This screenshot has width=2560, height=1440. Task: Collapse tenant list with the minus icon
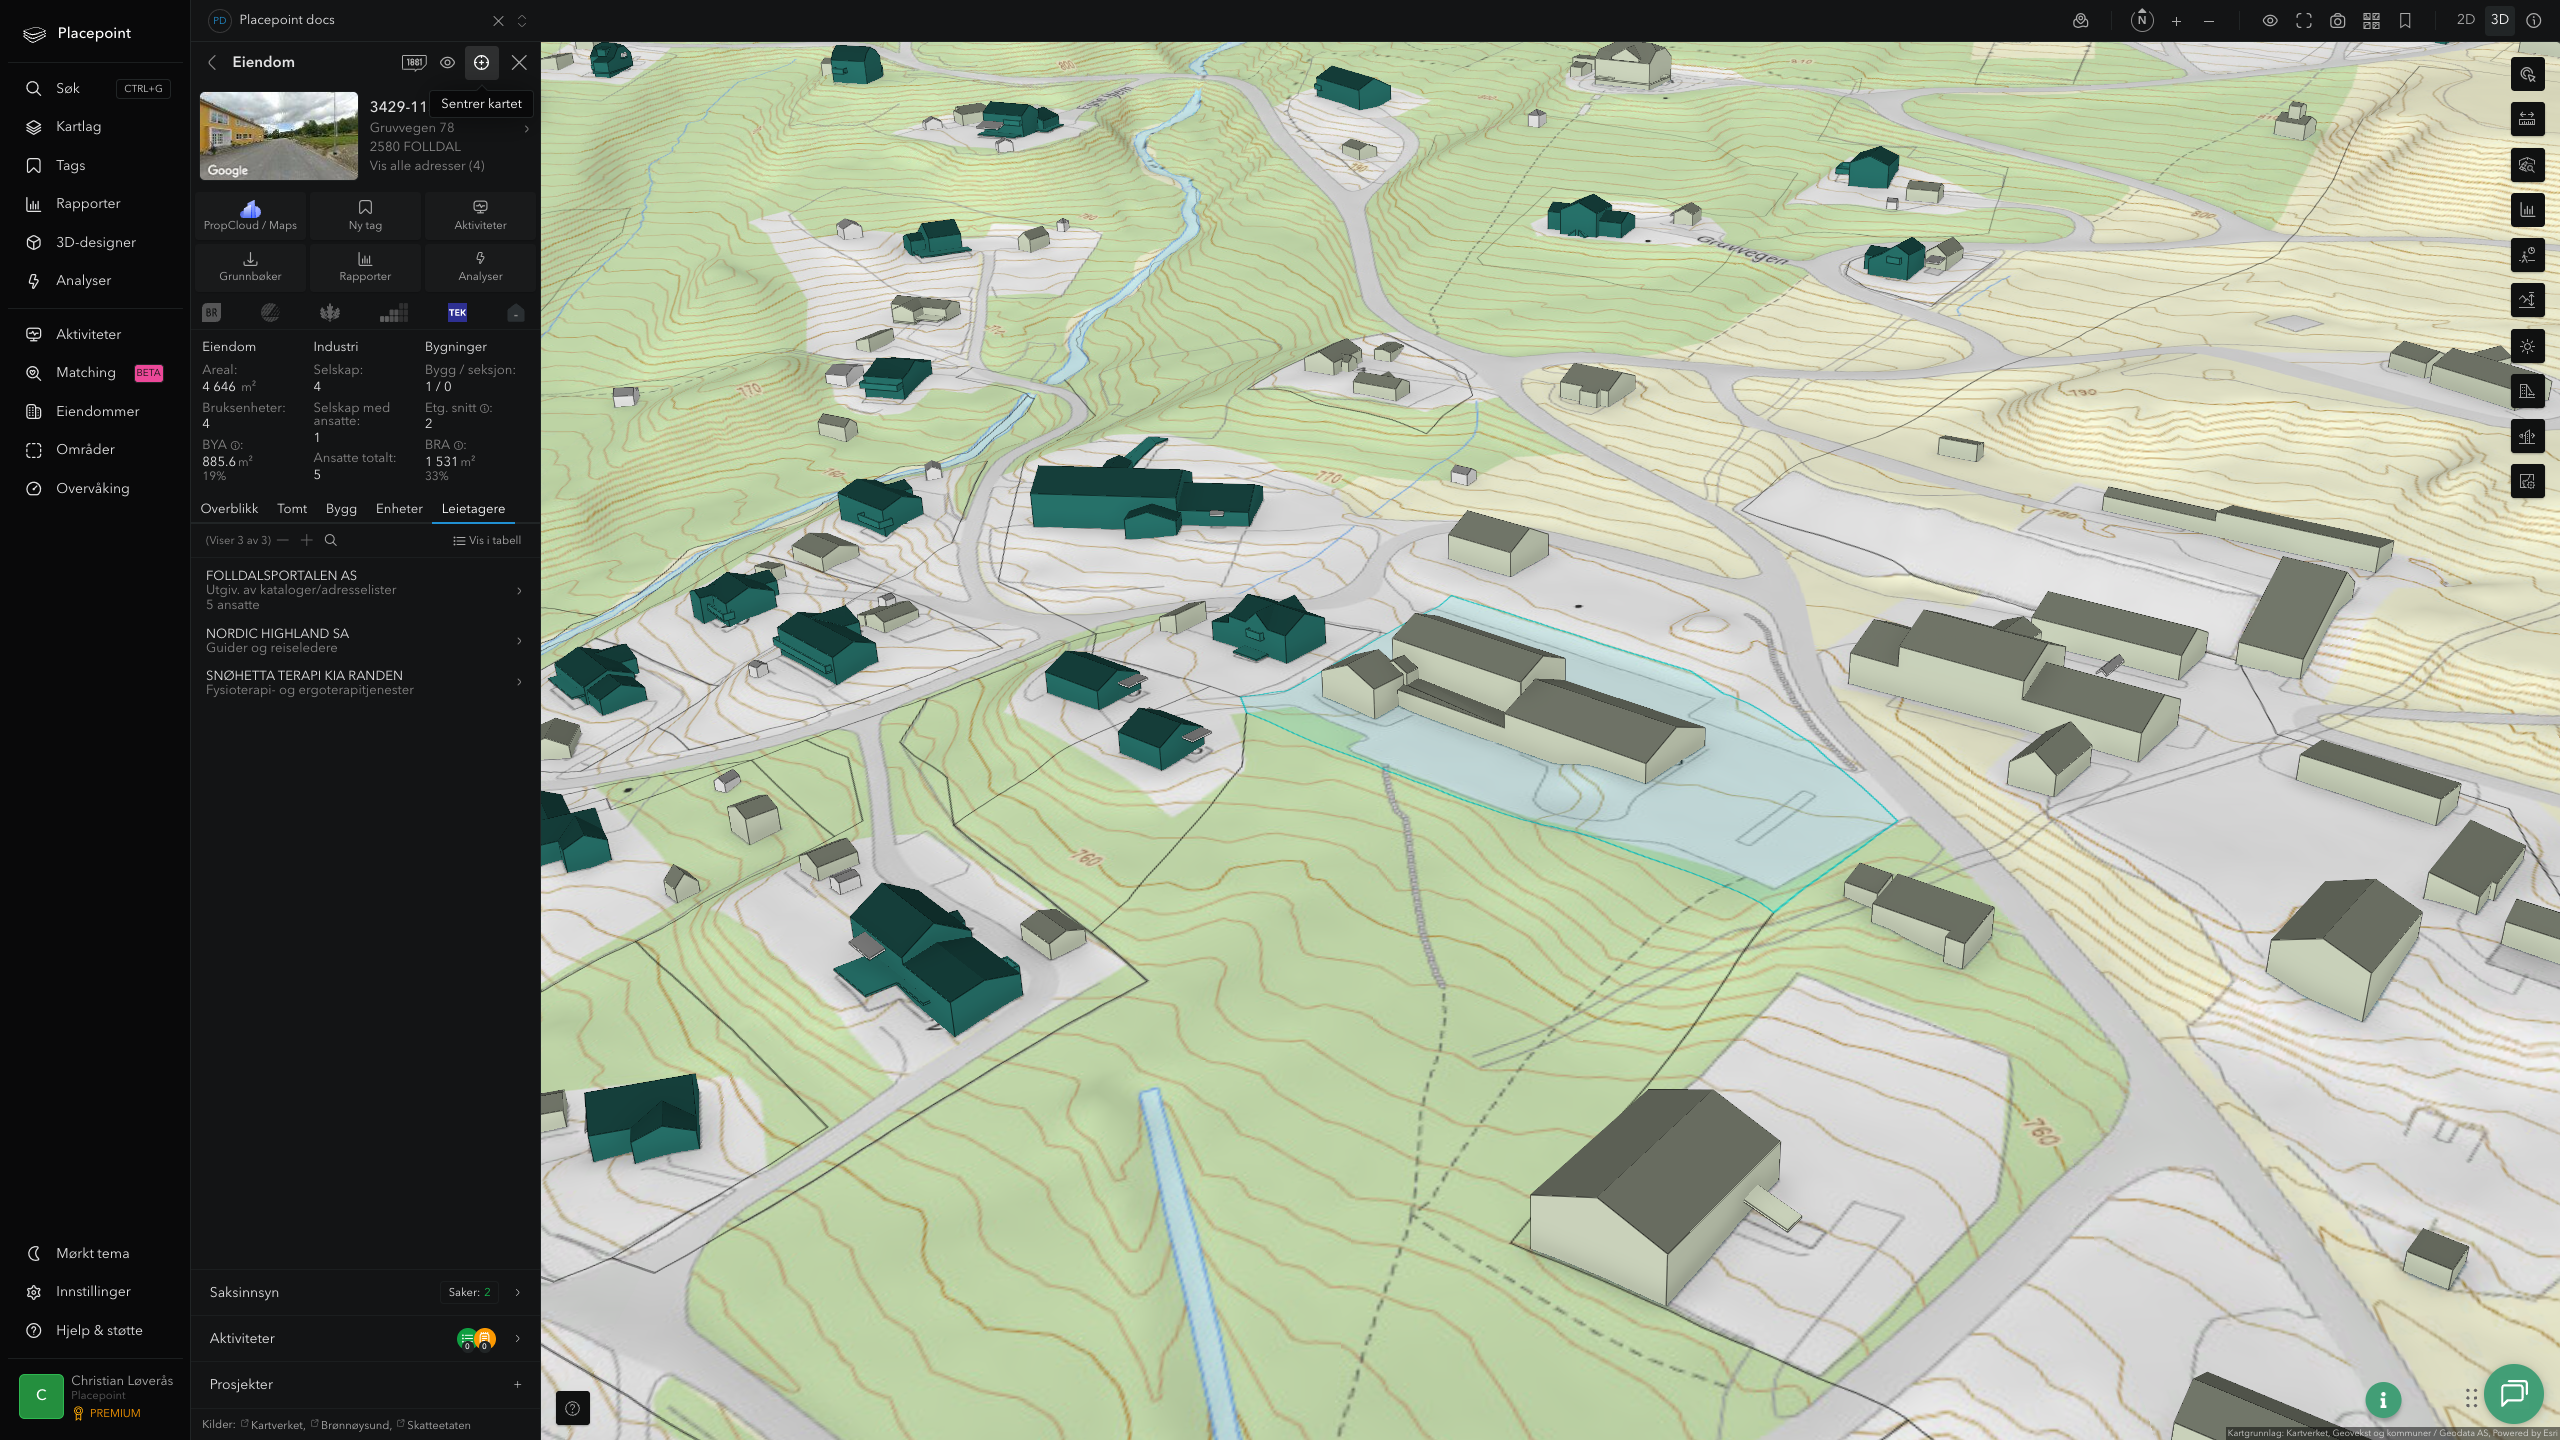click(283, 540)
